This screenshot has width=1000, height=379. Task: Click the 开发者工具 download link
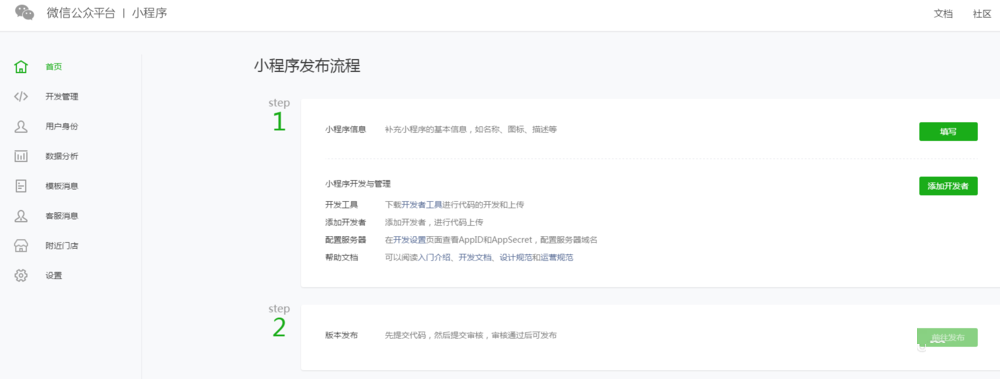[422, 205]
